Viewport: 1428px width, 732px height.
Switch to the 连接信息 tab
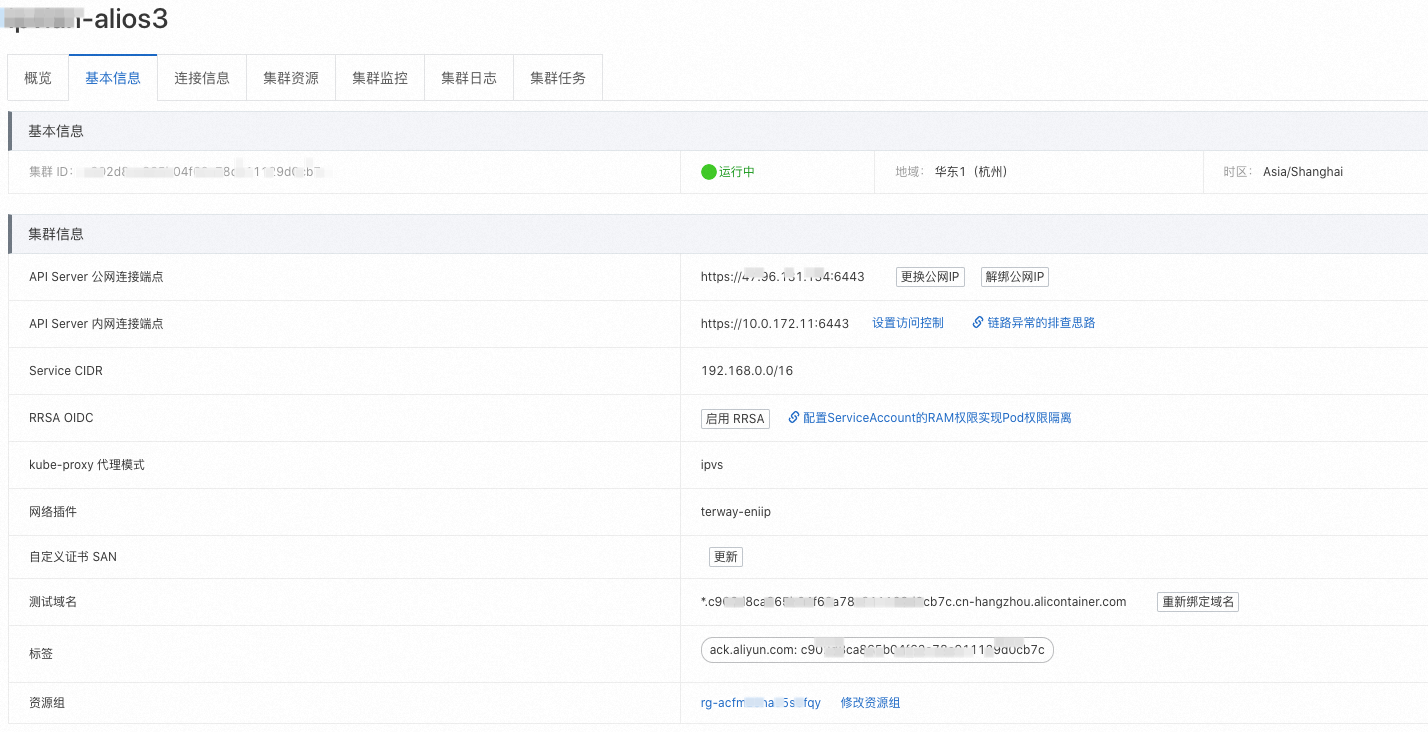point(202,78)
